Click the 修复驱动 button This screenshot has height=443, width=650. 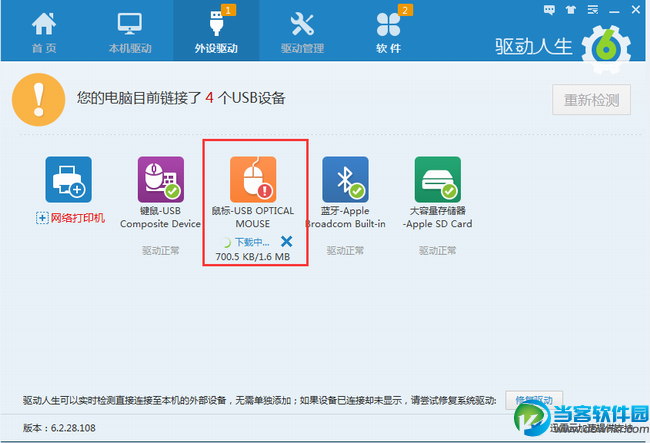point(534,400)
